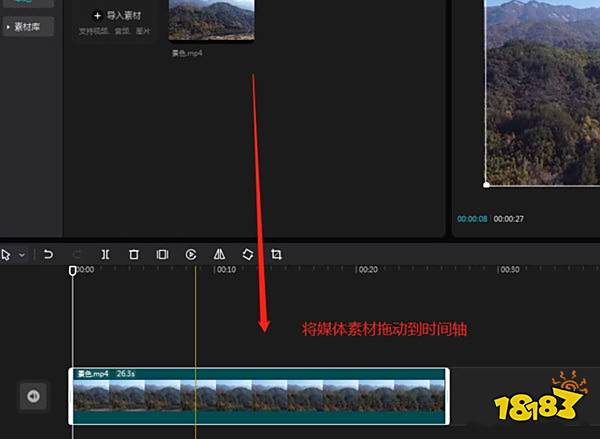
Task: Select the crop tool icon
Action: pyautogui.click(x=277, y=255)
